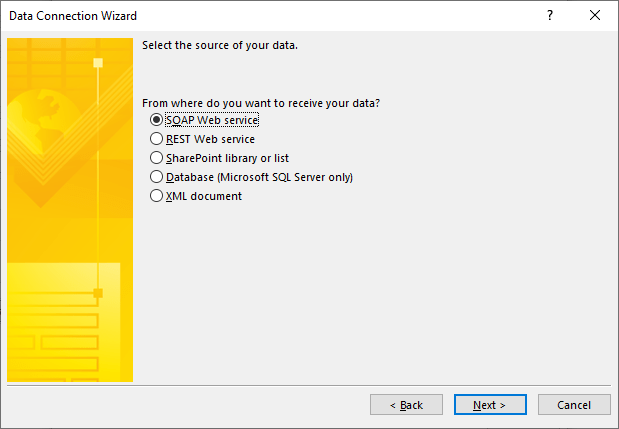Click the 'XML document' label text
Screen dimensions: 619x429
click(x=204, y=196)
